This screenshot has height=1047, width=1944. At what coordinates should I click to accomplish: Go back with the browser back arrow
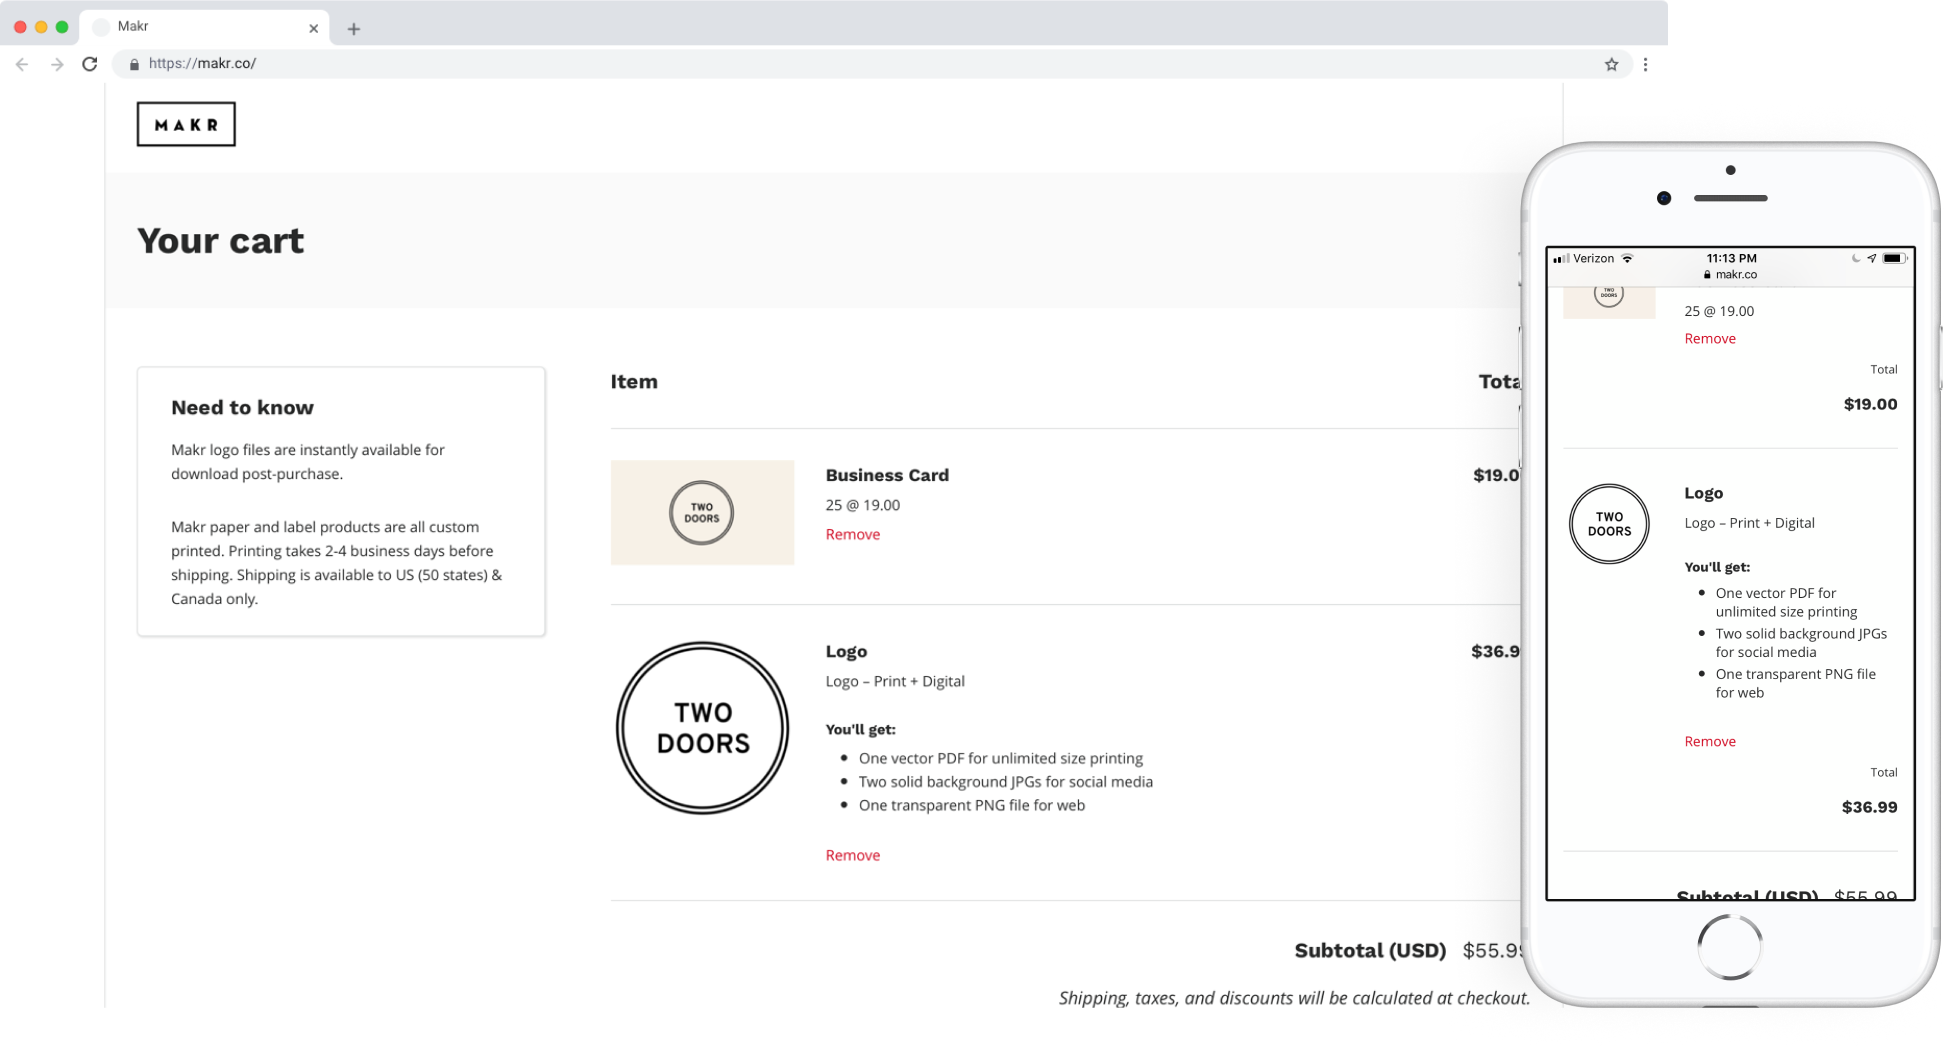22,64
